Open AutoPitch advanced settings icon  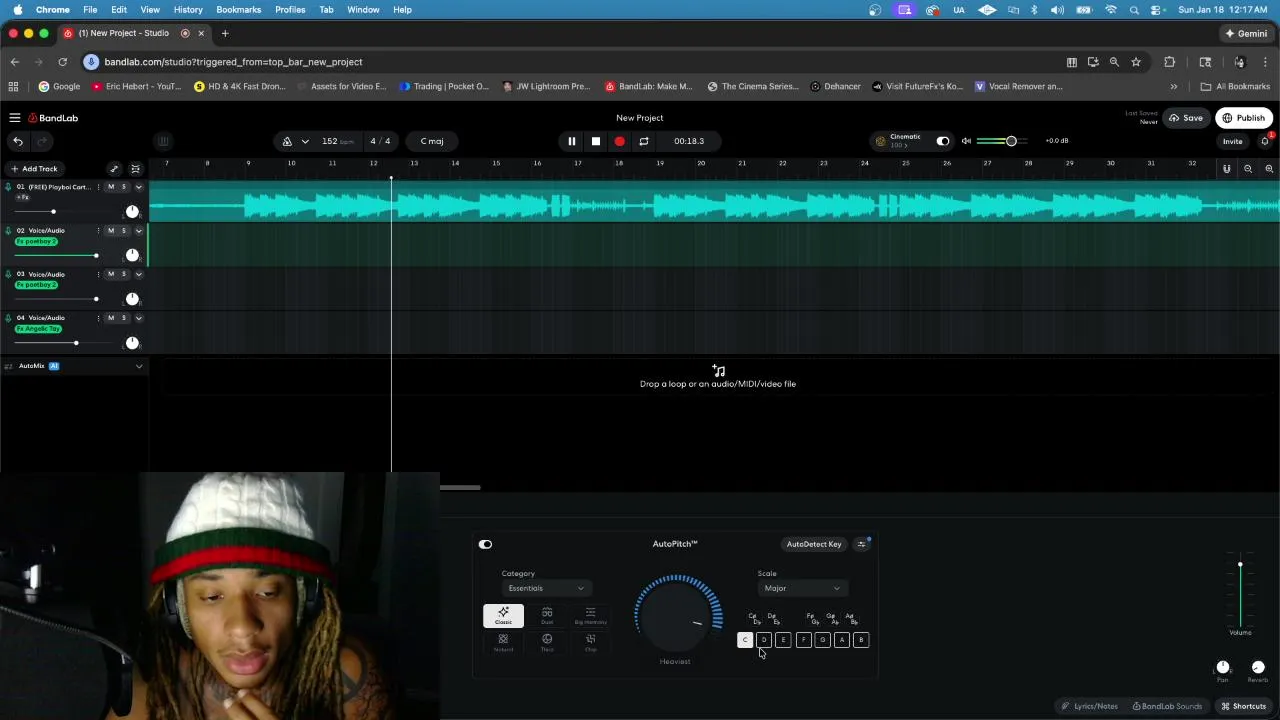coord(862,544)
